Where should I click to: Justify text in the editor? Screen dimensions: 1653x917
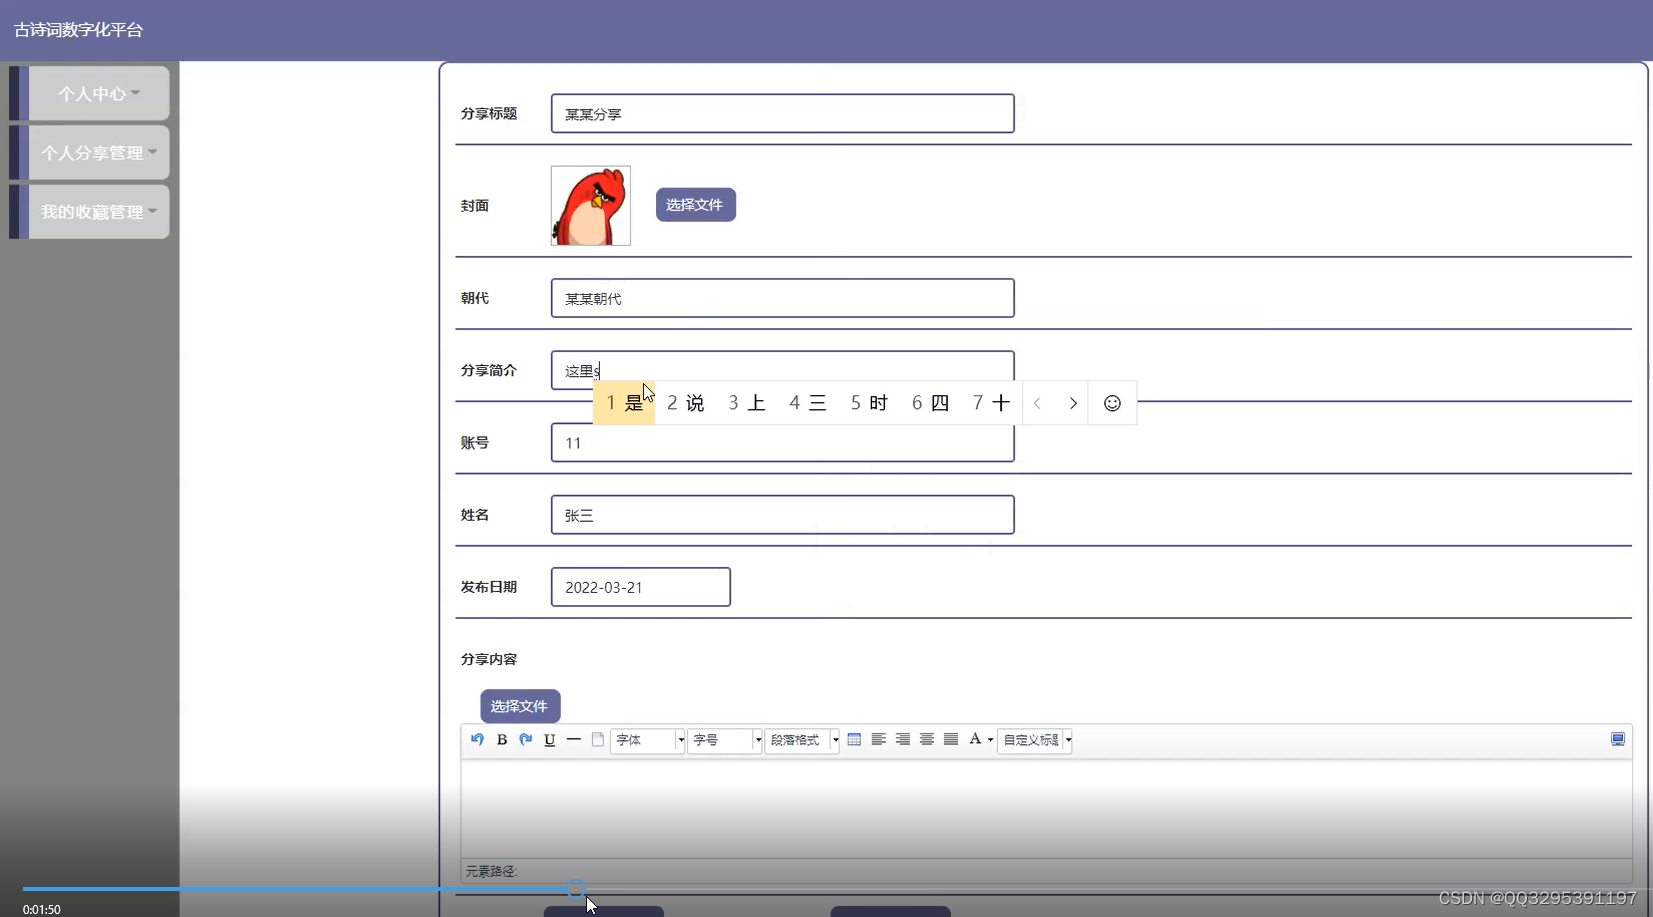point(951,740)
